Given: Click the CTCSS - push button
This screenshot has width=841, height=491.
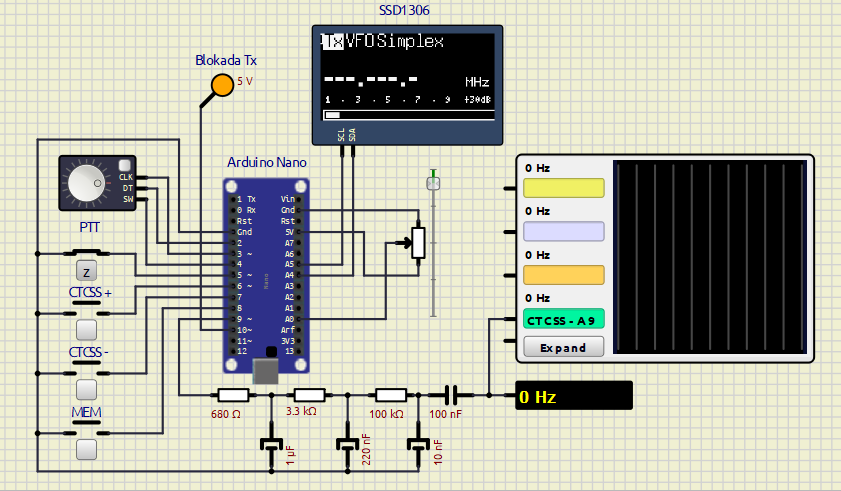Looking at the screenshot, I should coord(86,390).
